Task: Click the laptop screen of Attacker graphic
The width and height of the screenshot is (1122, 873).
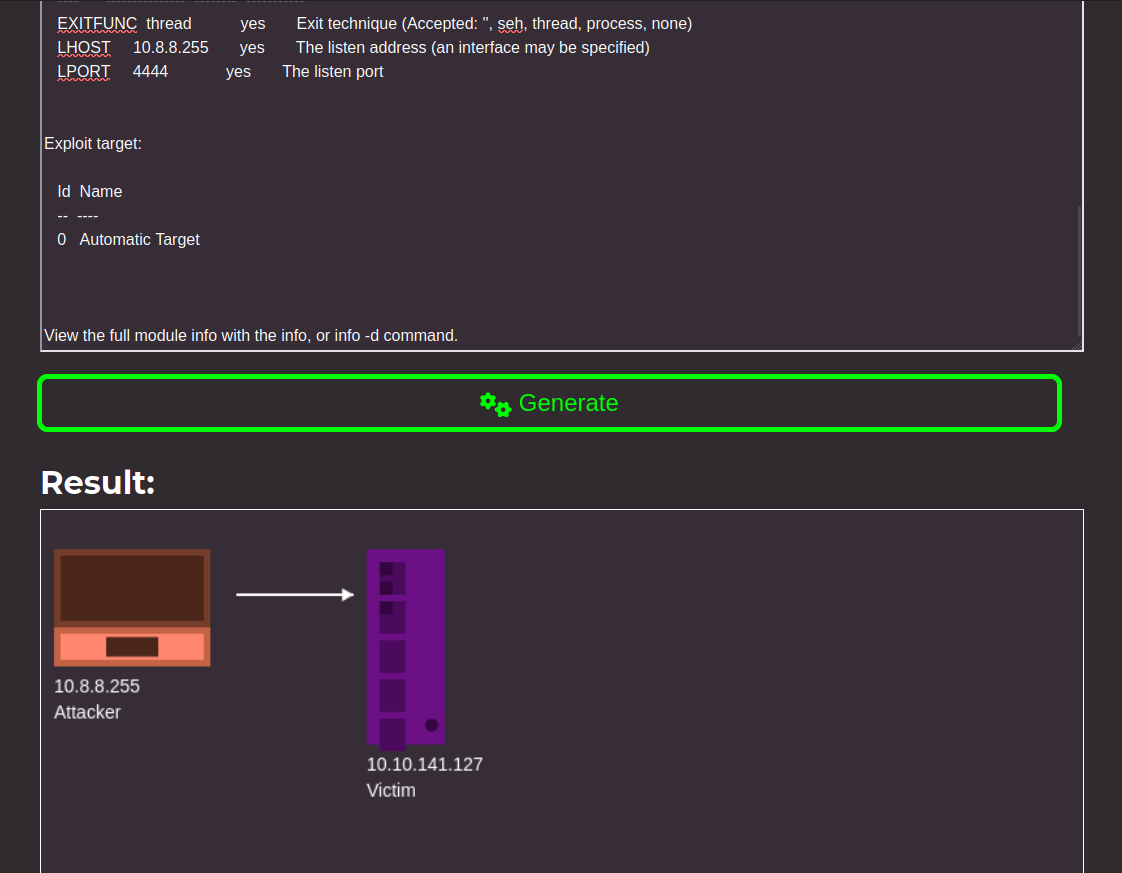Action: [x=132, y=588]
